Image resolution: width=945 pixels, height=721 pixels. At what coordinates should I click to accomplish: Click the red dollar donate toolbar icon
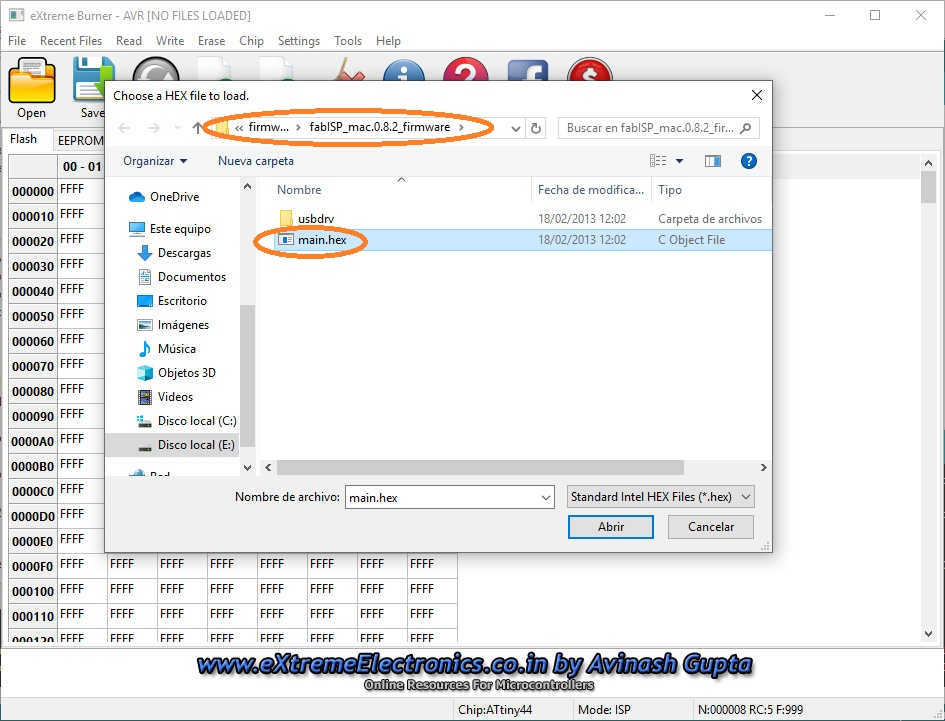(x=589, y=69)
